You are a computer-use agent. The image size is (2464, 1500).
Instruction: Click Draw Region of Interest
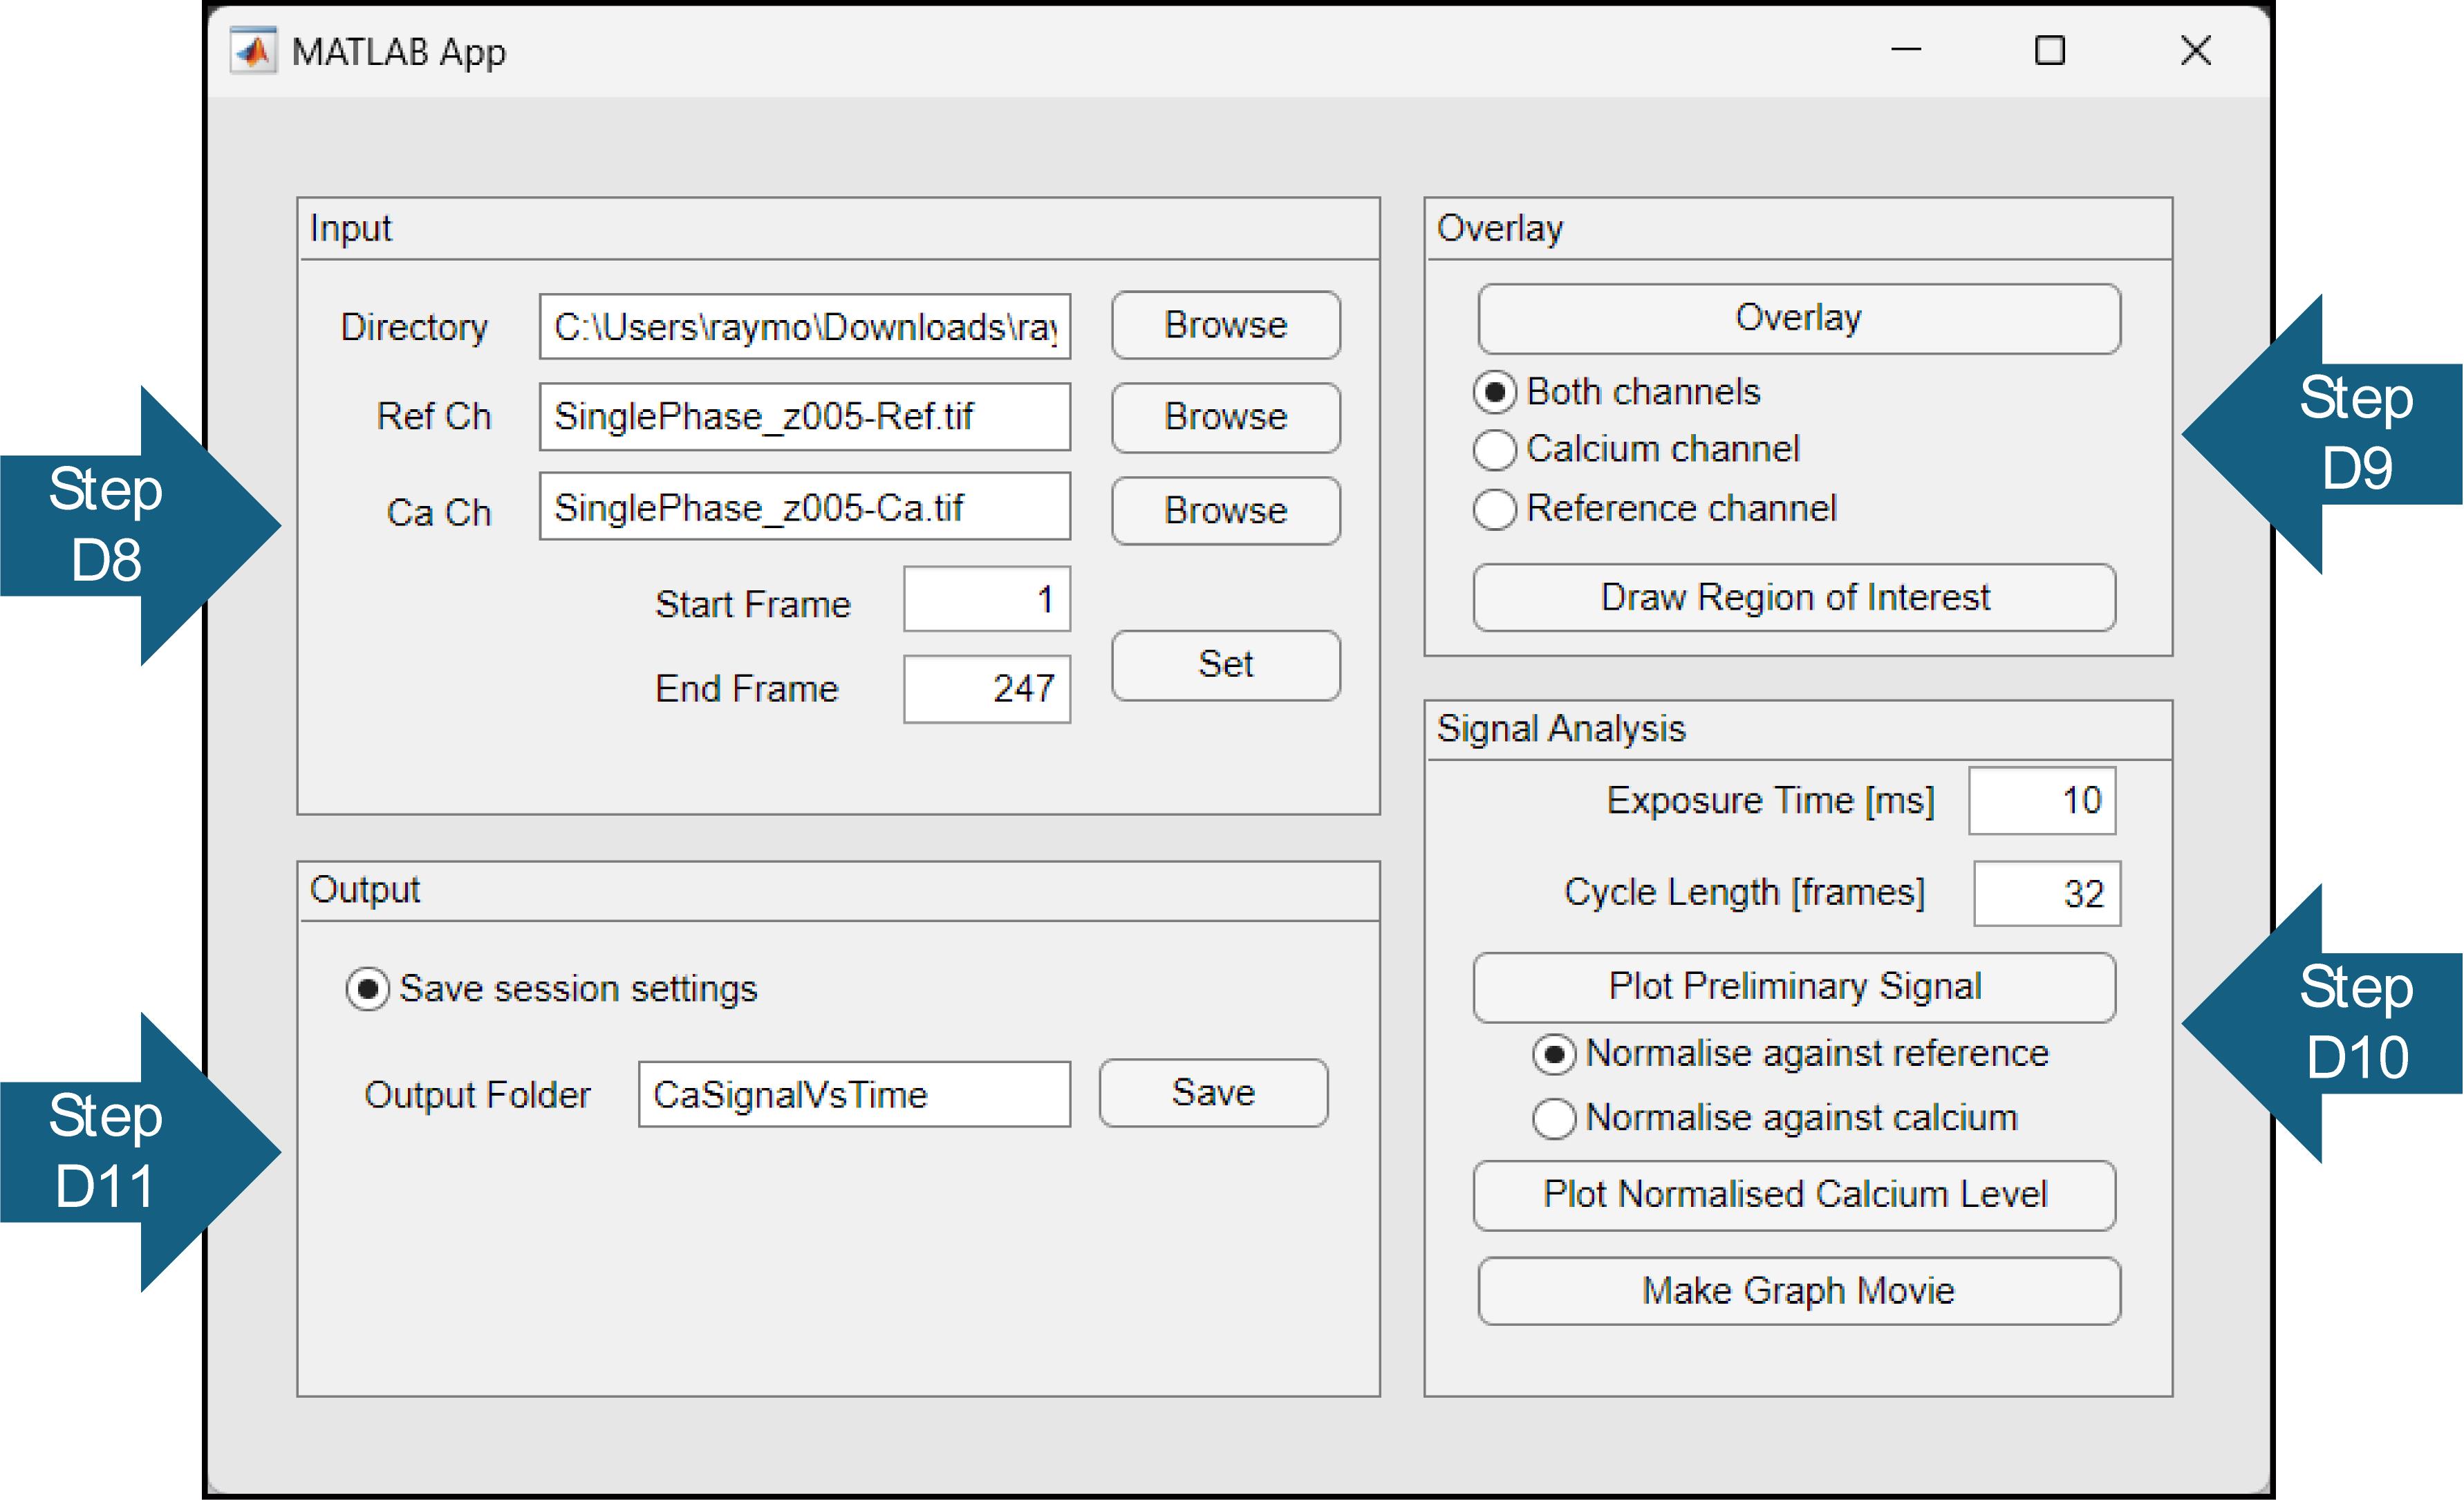(1795, 597)
